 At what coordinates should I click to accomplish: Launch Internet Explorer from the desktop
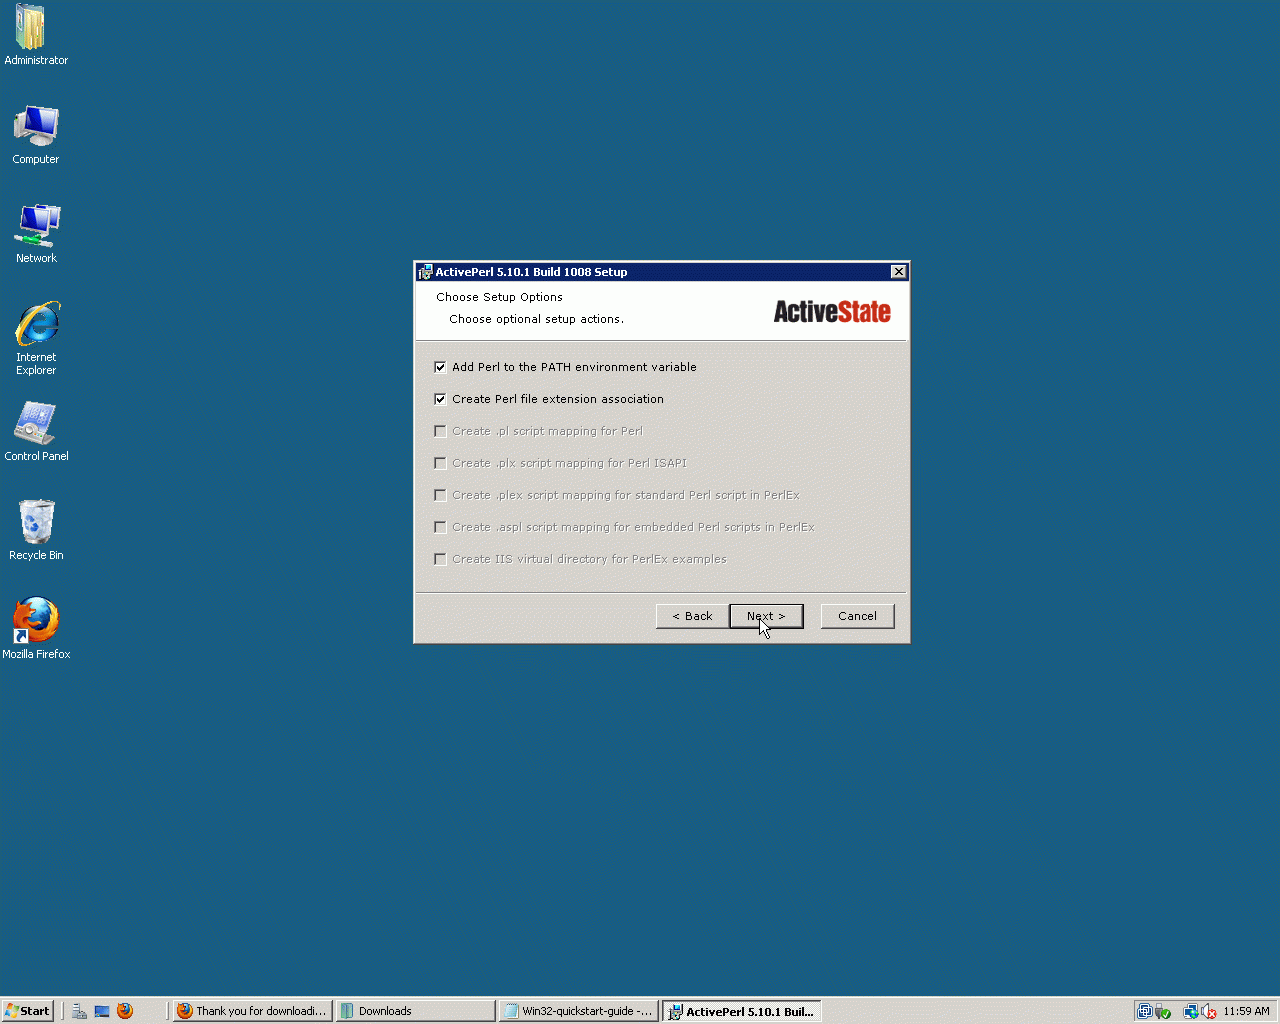36,338
